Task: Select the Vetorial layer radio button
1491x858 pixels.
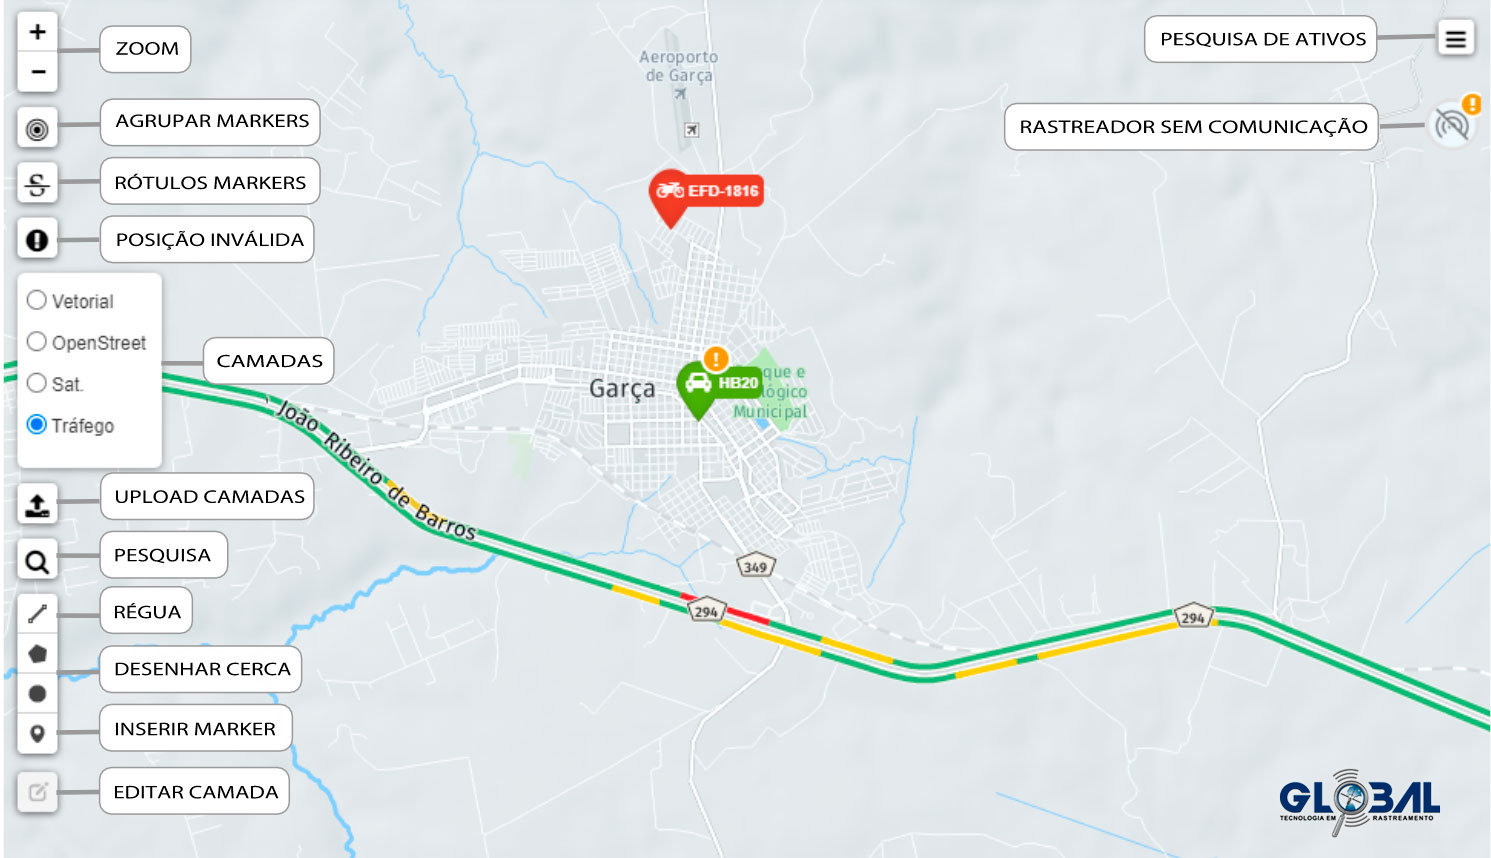Action: pos(37,300)
